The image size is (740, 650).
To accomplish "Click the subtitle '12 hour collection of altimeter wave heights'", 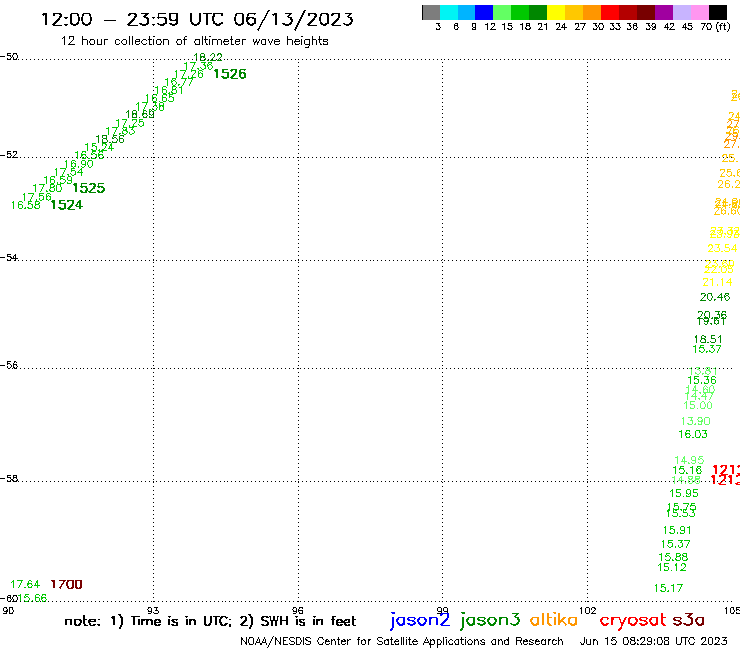I will [x=194, y=41].
